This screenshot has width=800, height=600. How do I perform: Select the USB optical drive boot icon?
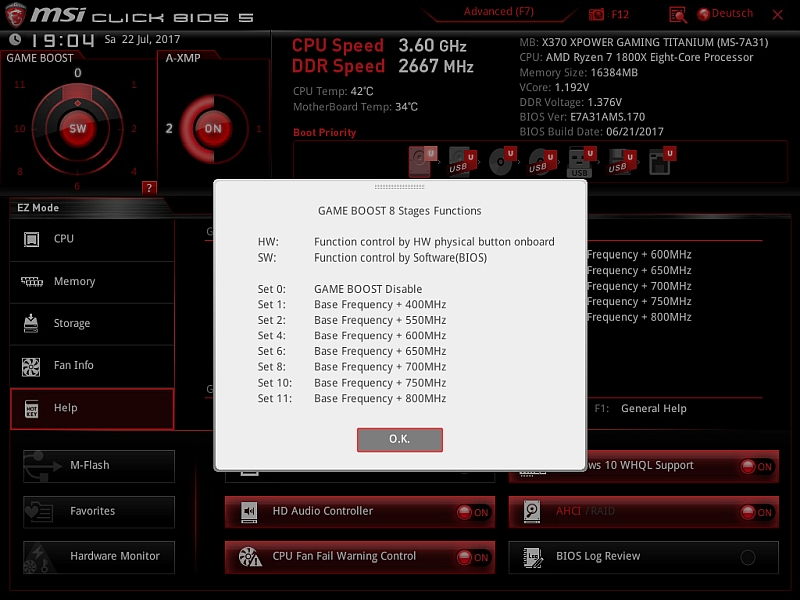(542, 161)
